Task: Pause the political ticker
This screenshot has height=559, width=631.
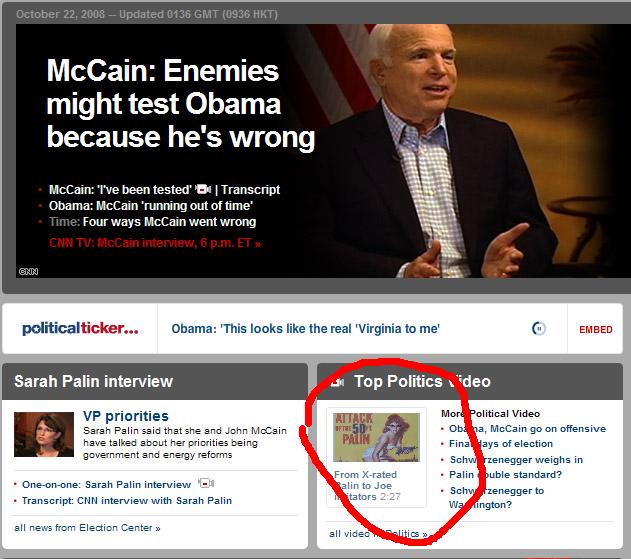Action: point(538,328)
